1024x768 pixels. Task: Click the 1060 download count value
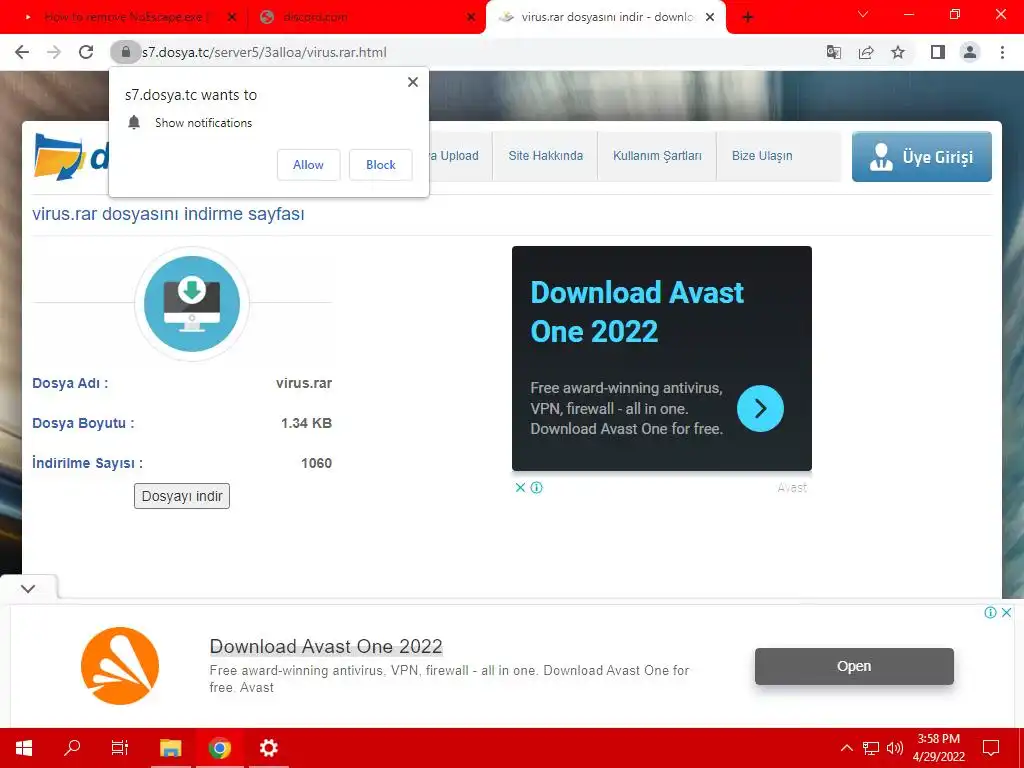pyautogui.click(x=316, y=463)
